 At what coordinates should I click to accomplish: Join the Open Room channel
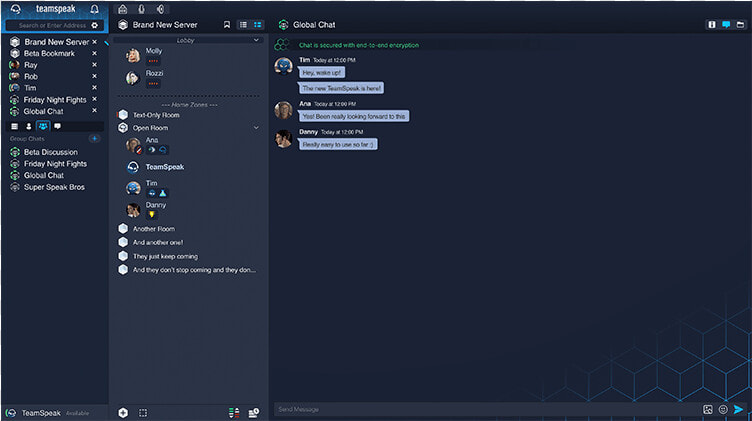(150, 128)
